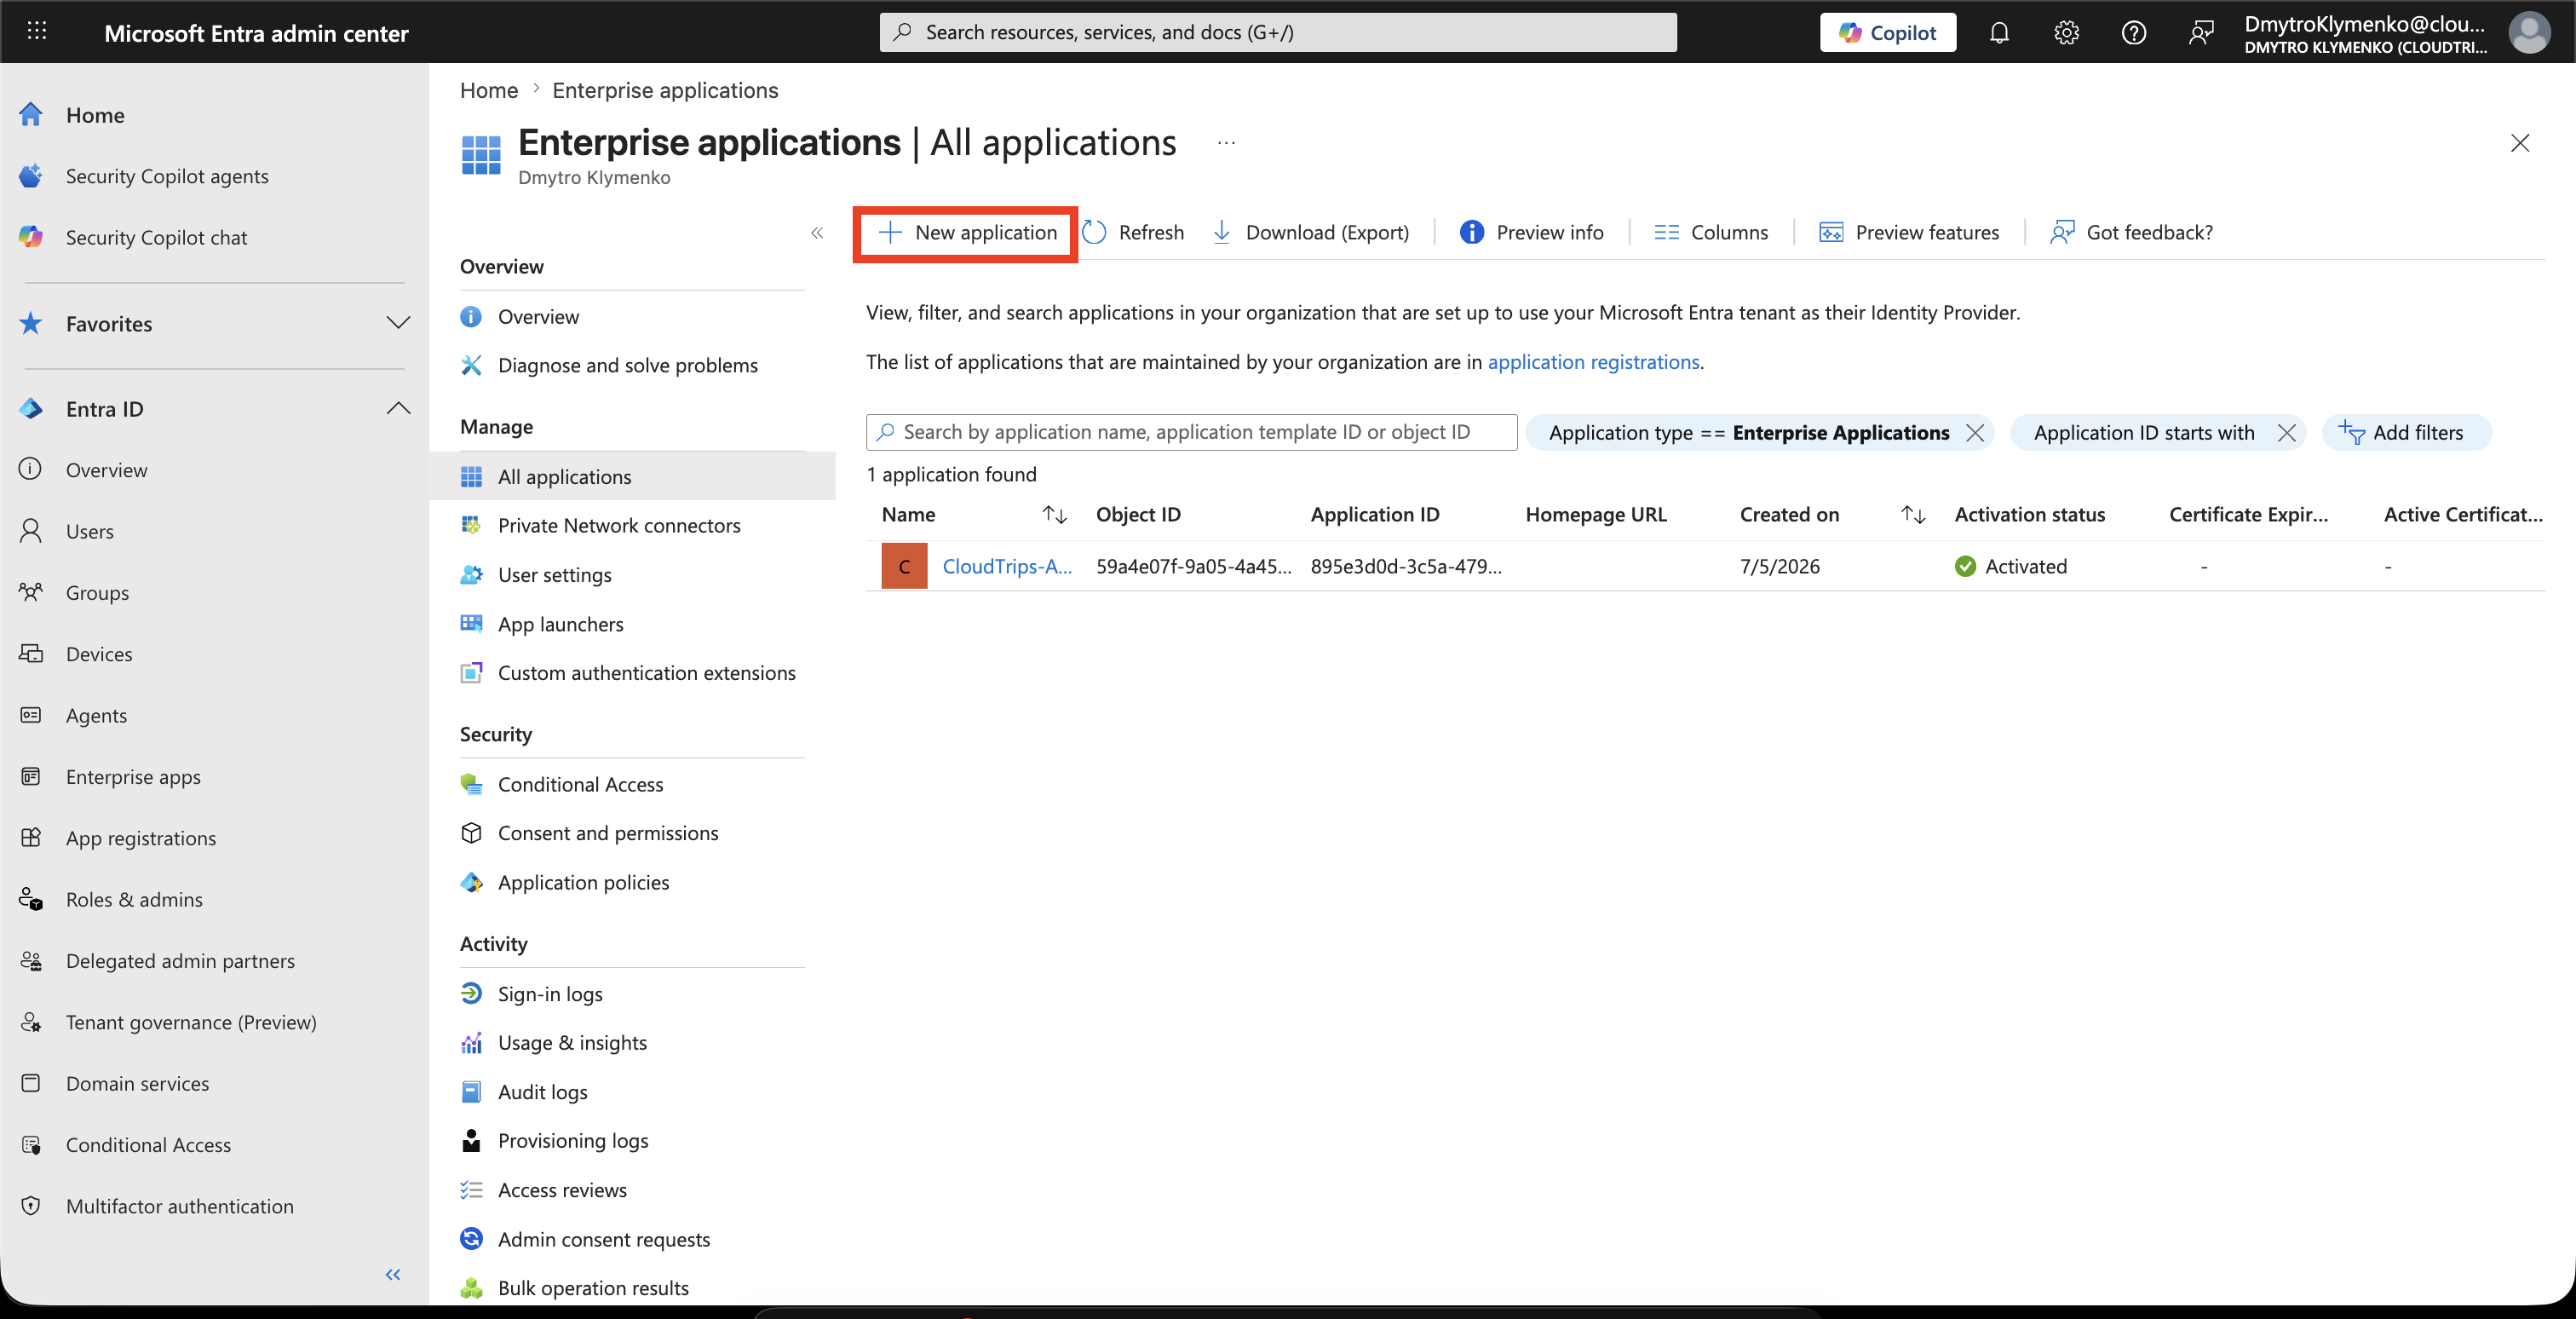
Task: Open User settings
Action: tap(554, 574)
